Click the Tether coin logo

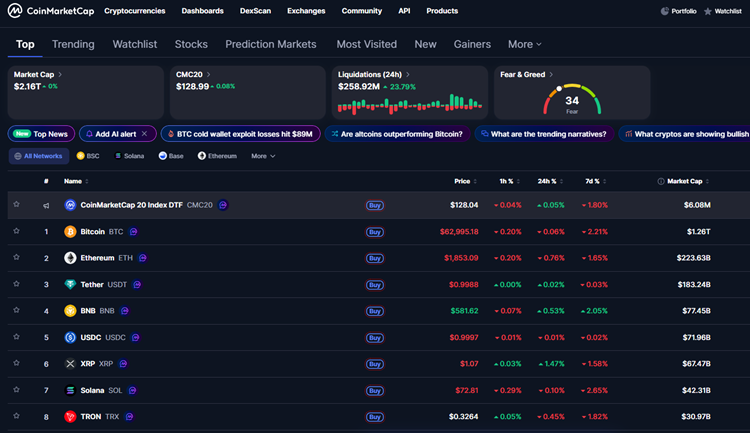point(70,285)
